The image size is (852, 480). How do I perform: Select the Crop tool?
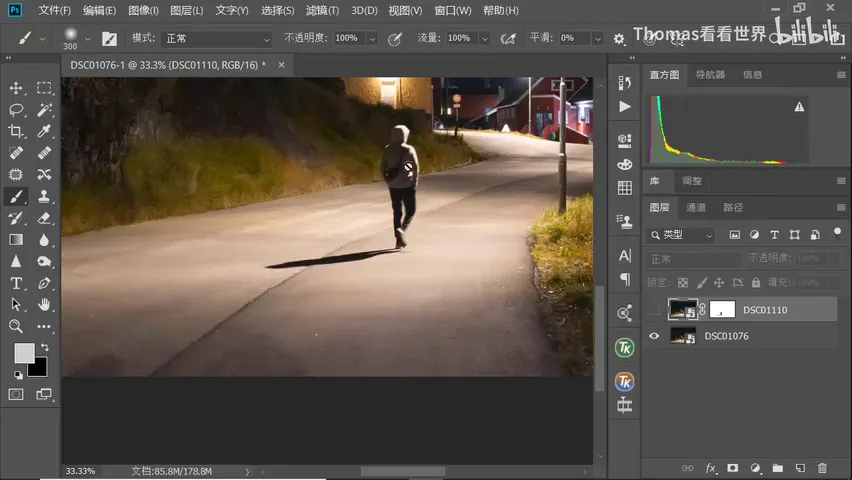tap(16, 131)
